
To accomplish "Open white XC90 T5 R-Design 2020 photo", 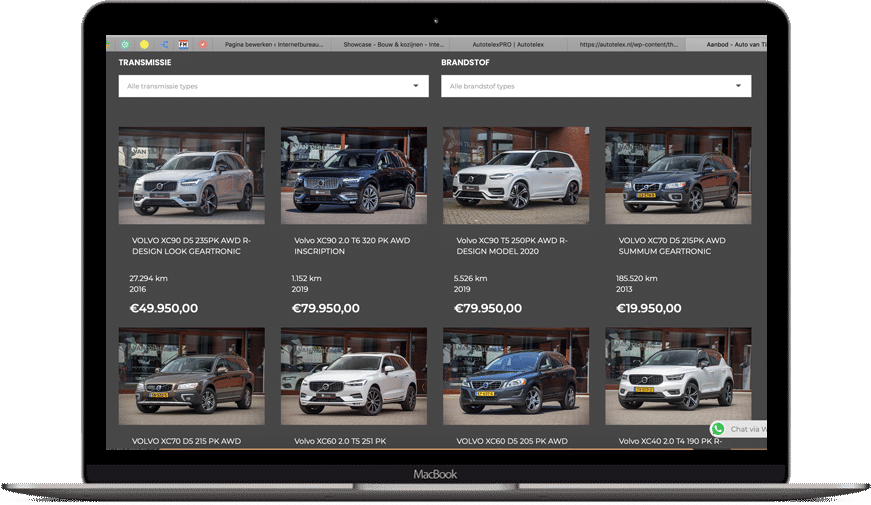I will pyautogui.click(x=516, y=176).
